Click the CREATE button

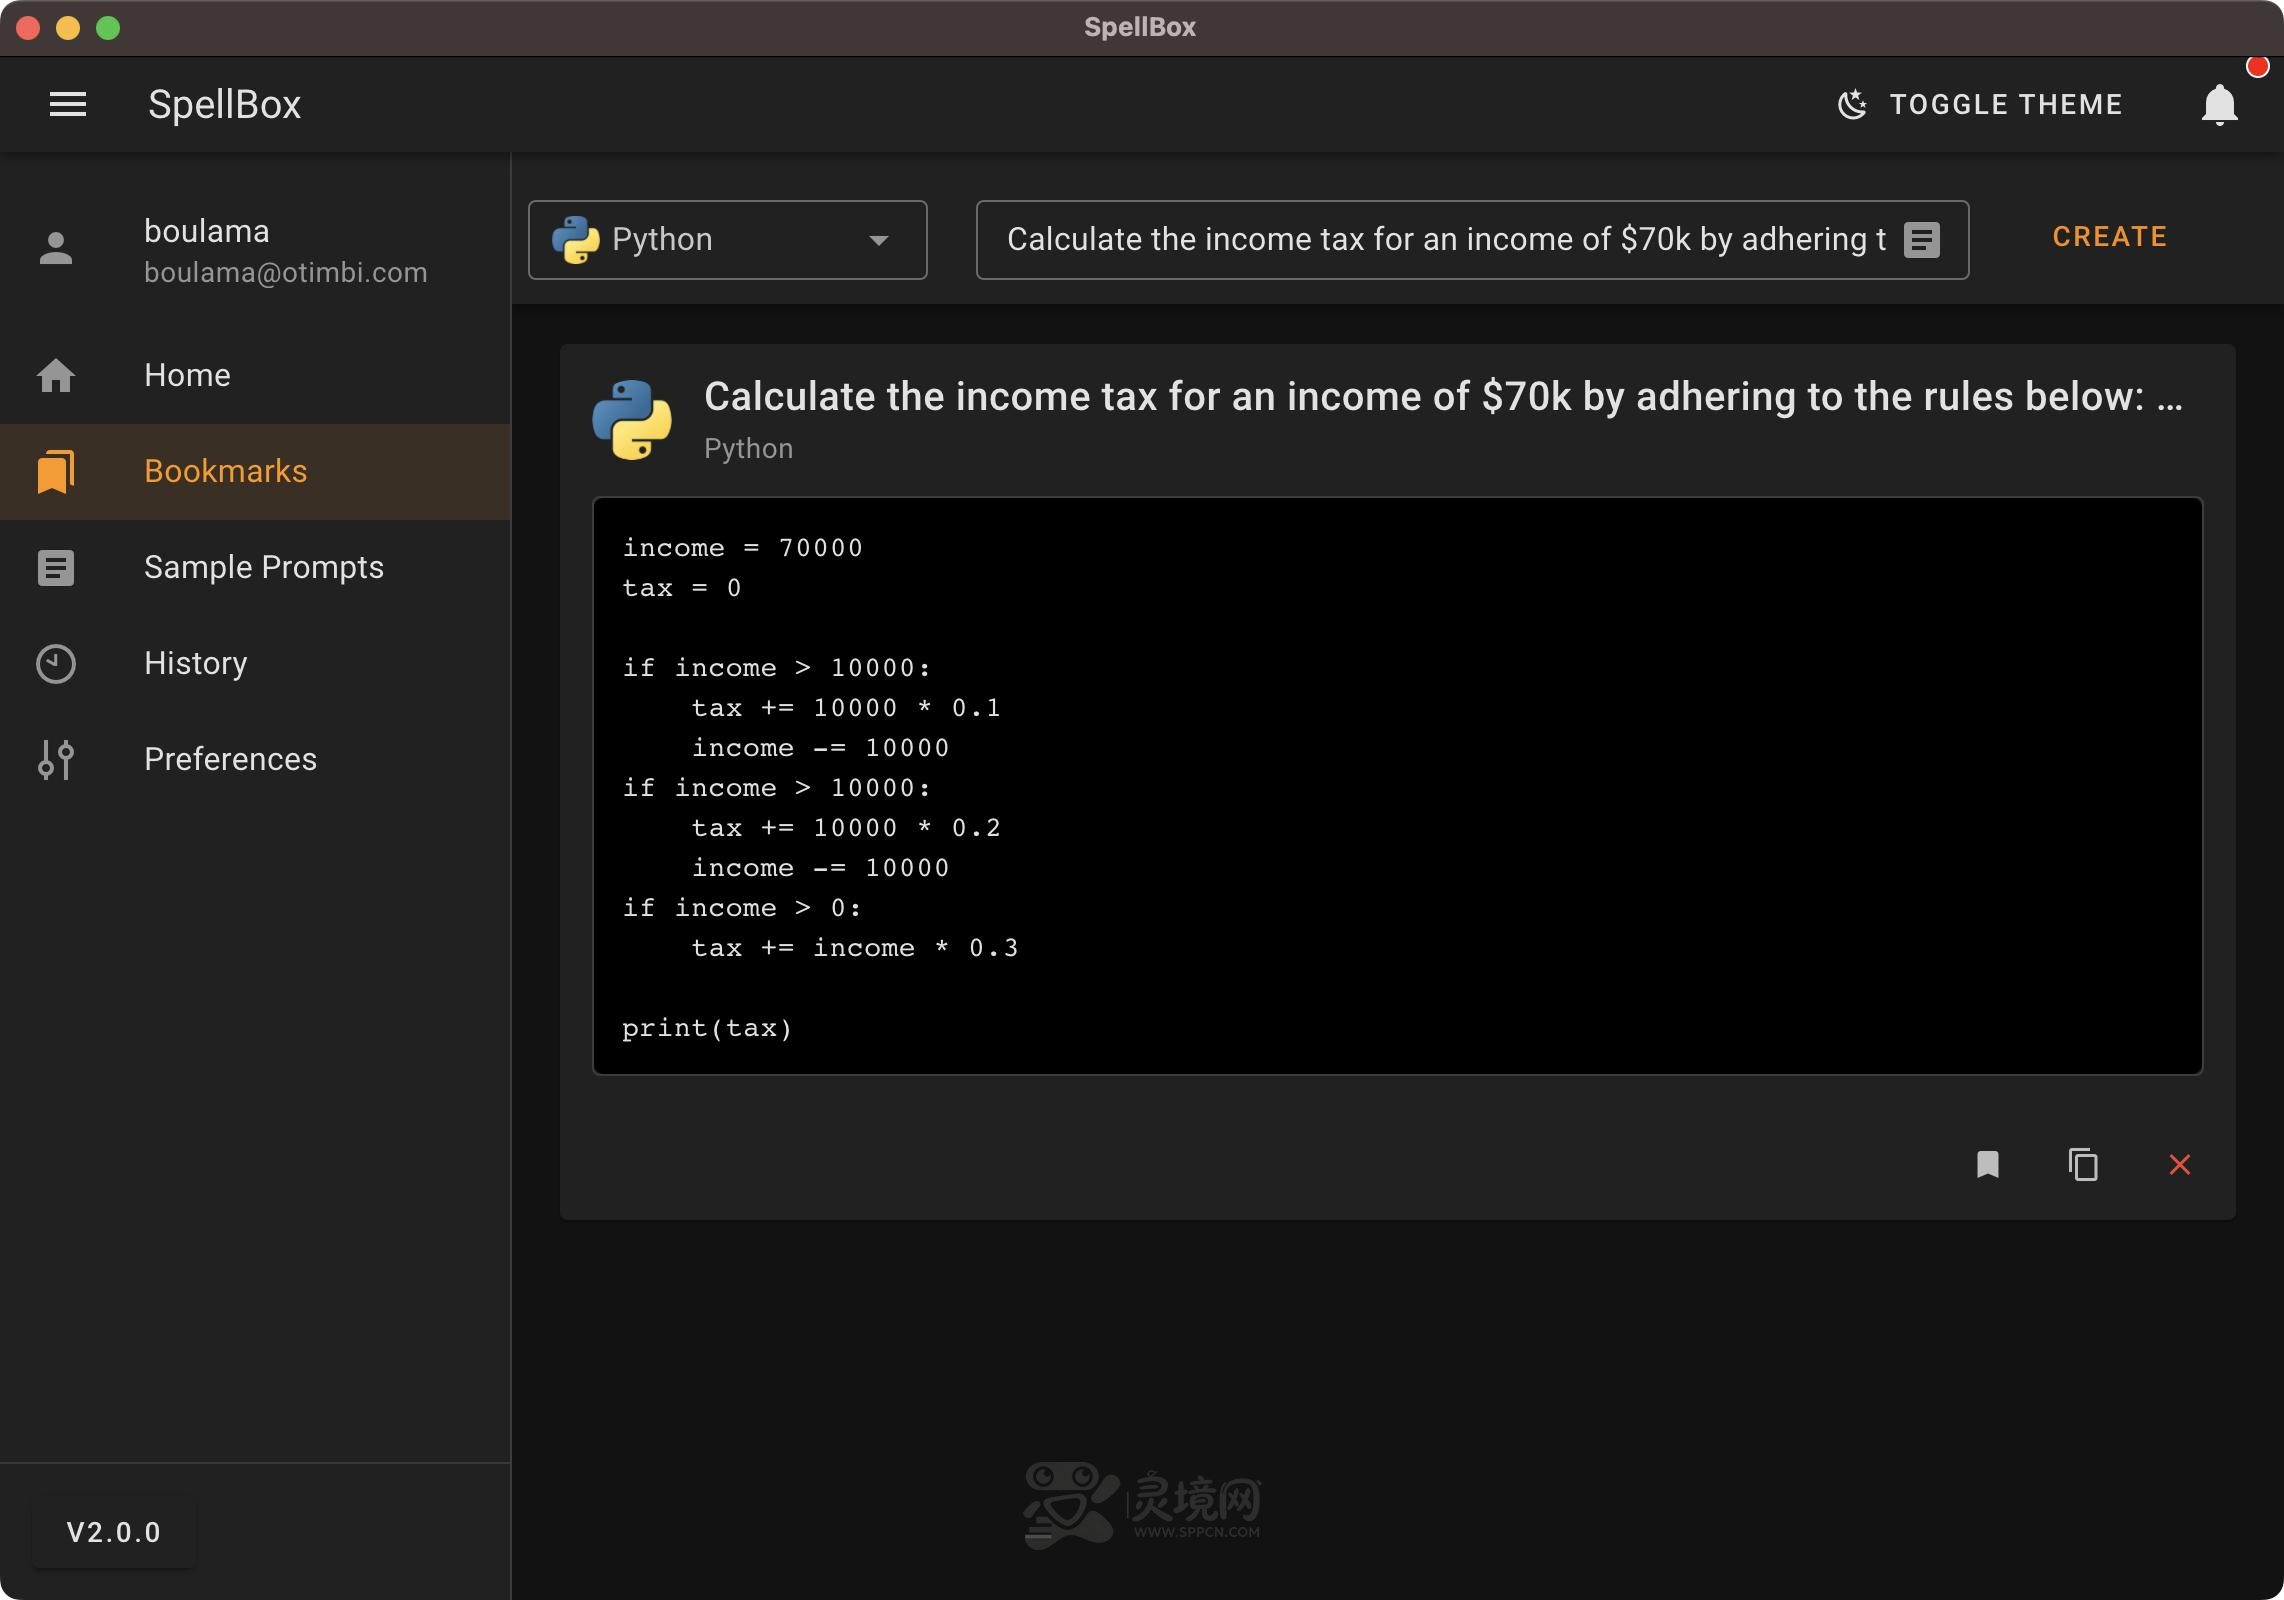[x=2109, y=237]
